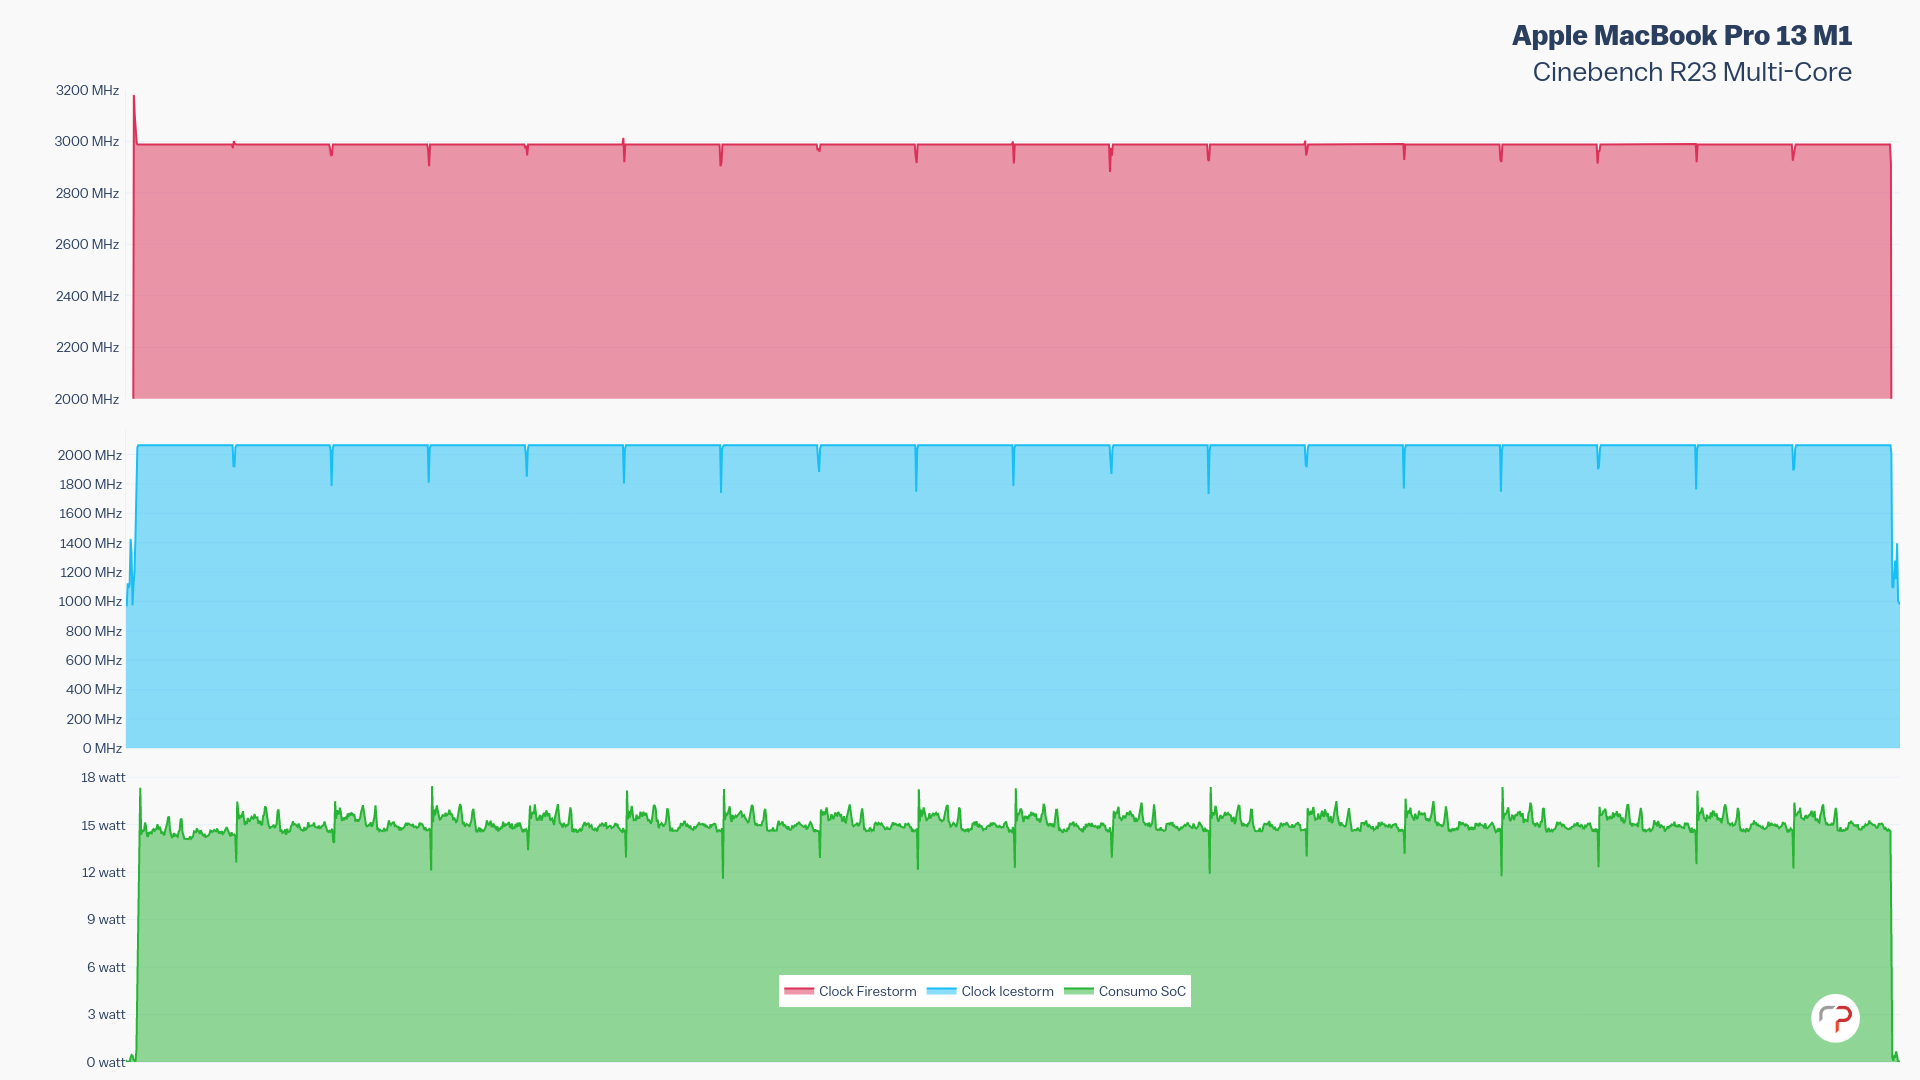Toggle the Clock Icestorm legend entry

point(1006,991)
